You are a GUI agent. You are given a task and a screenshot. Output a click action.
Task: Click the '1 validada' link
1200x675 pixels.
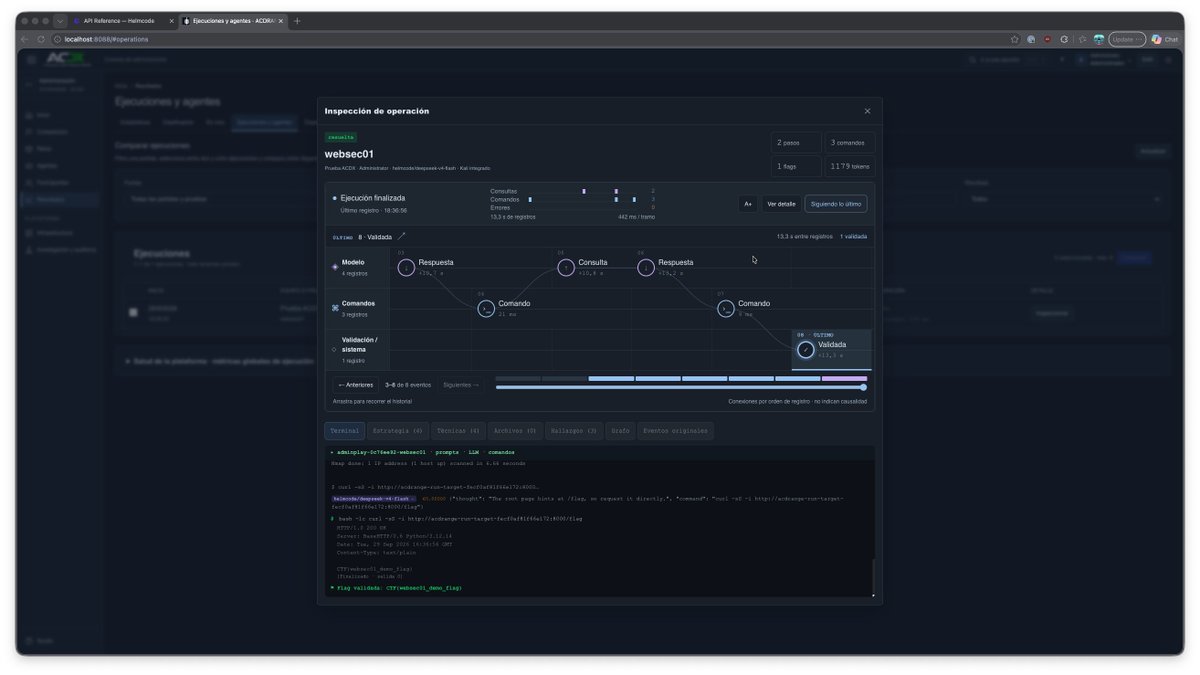[854, 237]
